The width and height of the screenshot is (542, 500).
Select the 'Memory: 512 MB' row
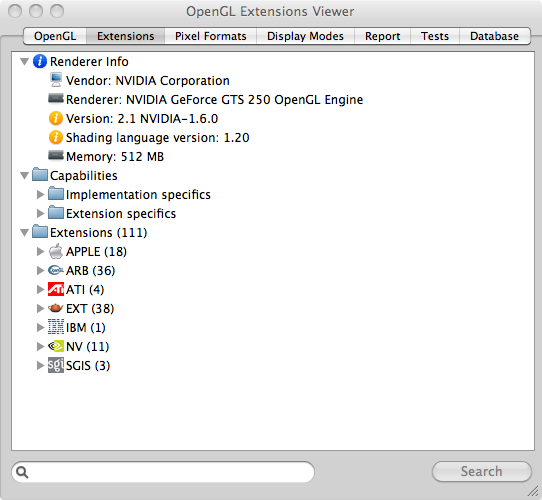(x=115, y=157)
